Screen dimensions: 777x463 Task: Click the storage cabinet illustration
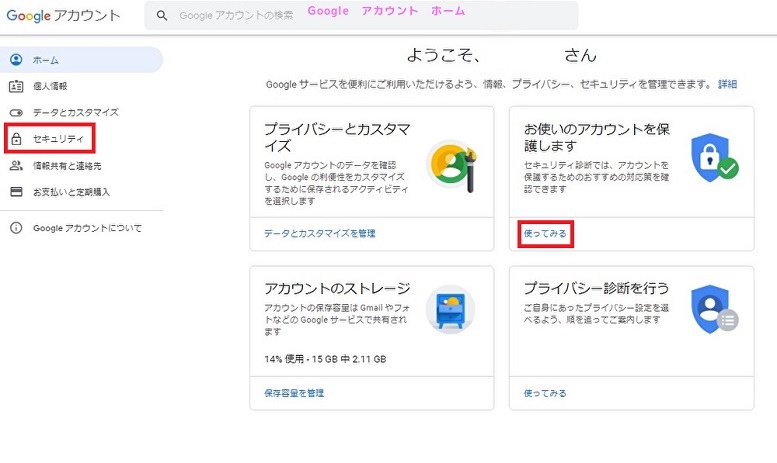(450, 310)
